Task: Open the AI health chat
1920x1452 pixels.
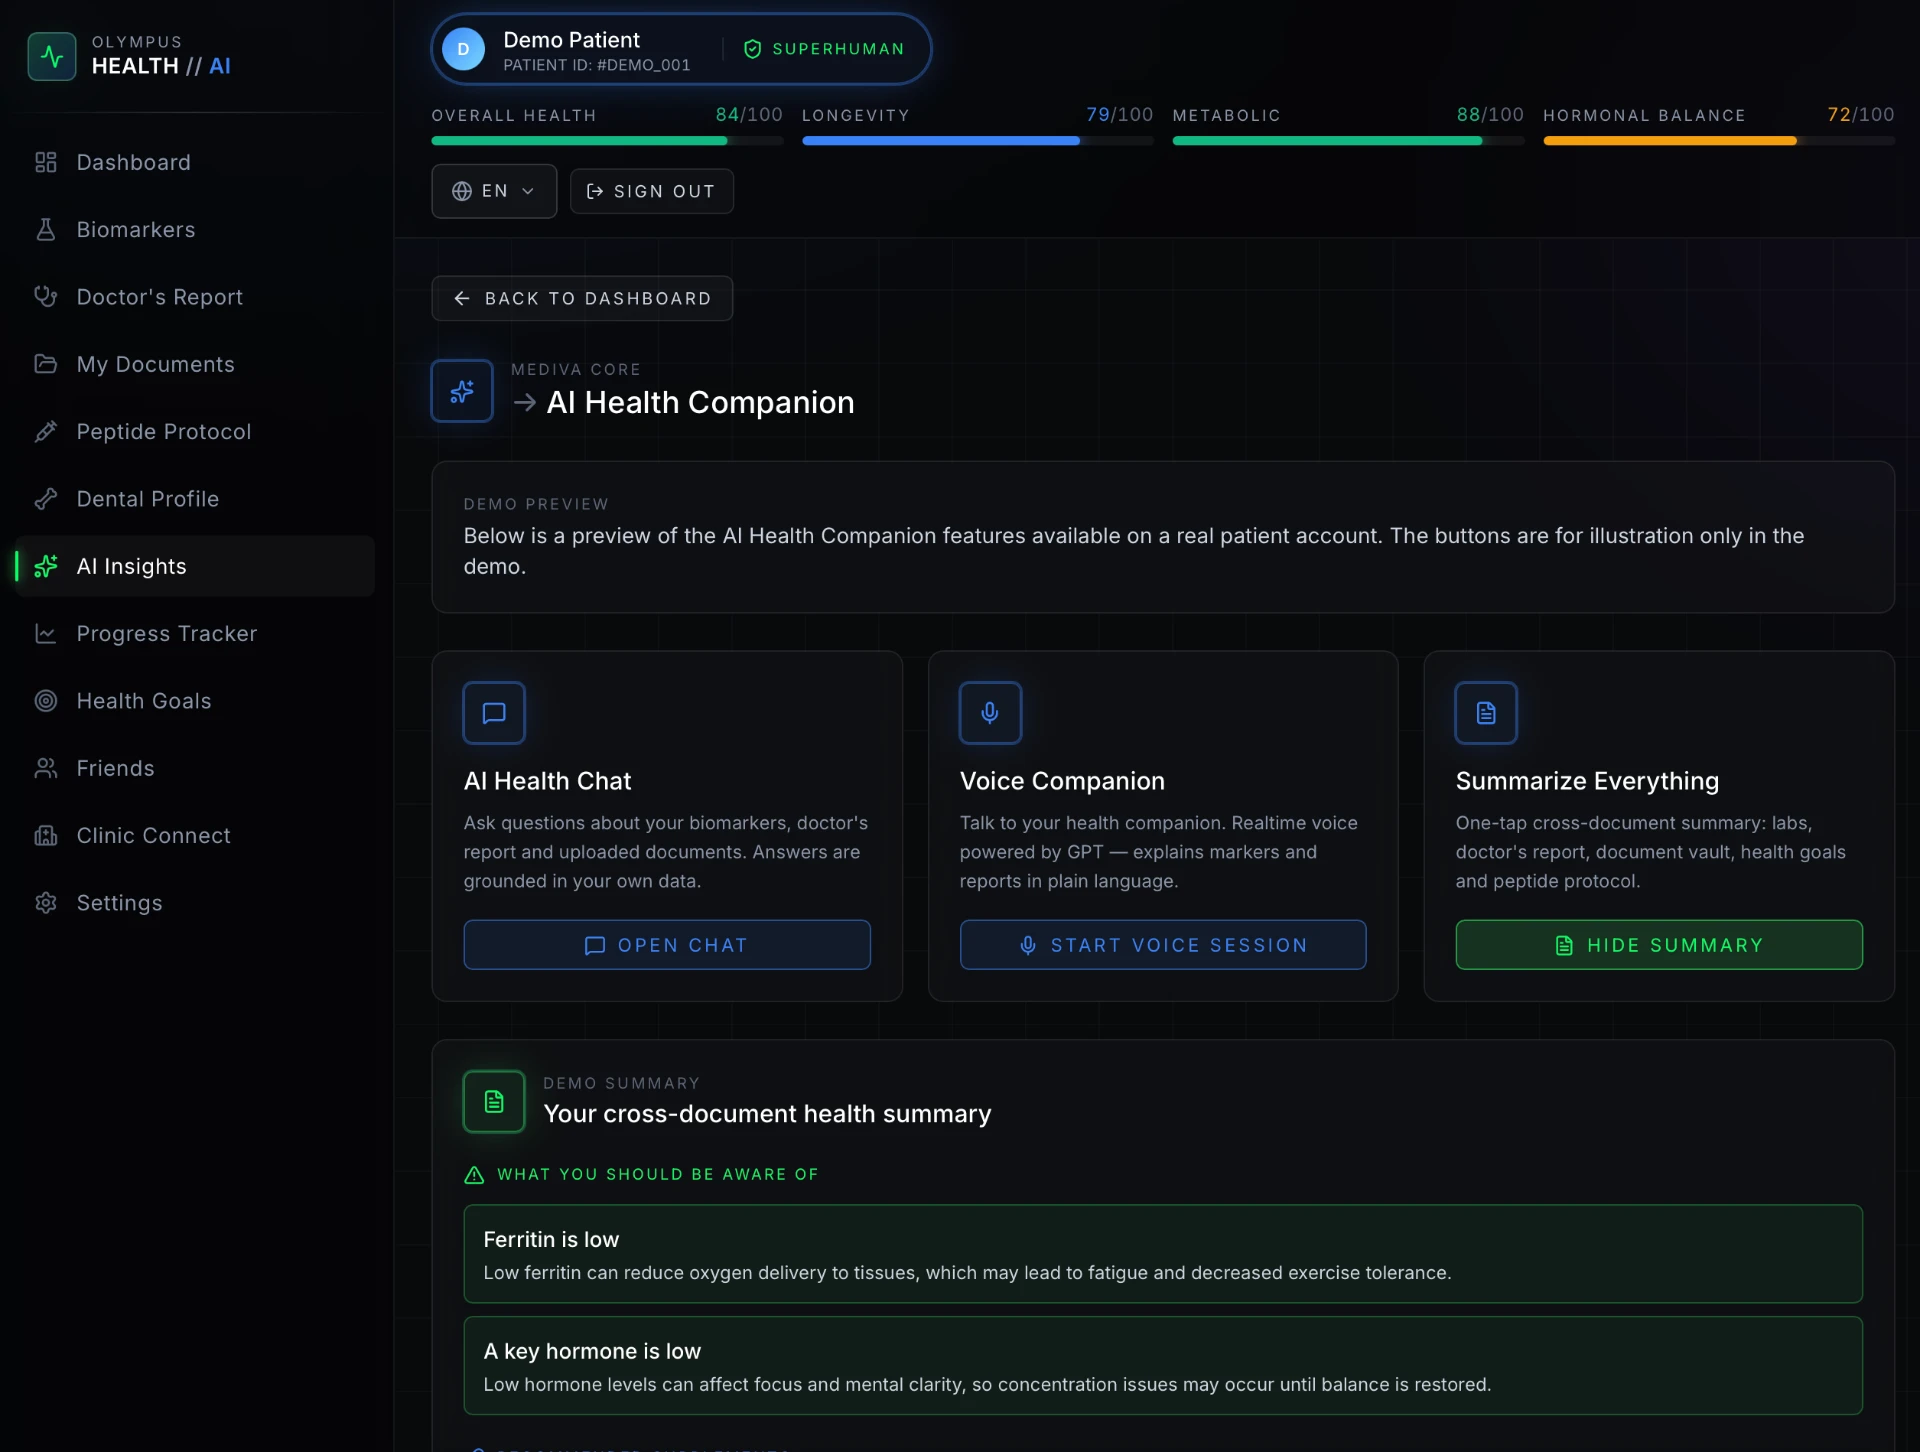Action: click(x=667, y=945)
